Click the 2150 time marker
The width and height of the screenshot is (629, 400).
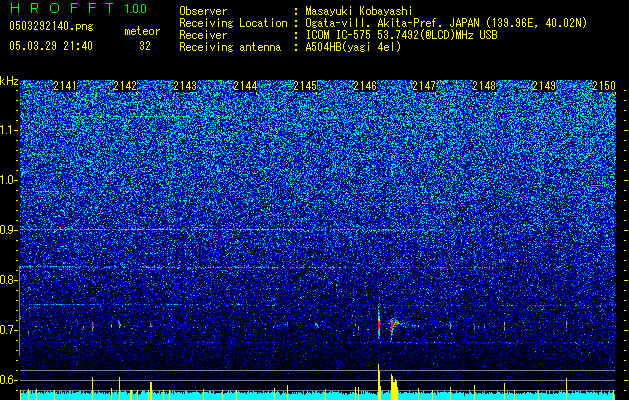[x=604, y=86]
